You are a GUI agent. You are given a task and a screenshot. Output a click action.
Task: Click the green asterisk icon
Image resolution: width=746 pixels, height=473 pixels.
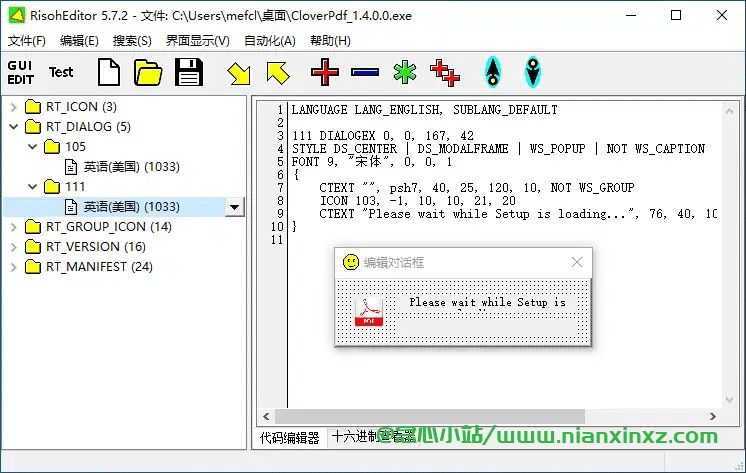[x=405, y=72]
